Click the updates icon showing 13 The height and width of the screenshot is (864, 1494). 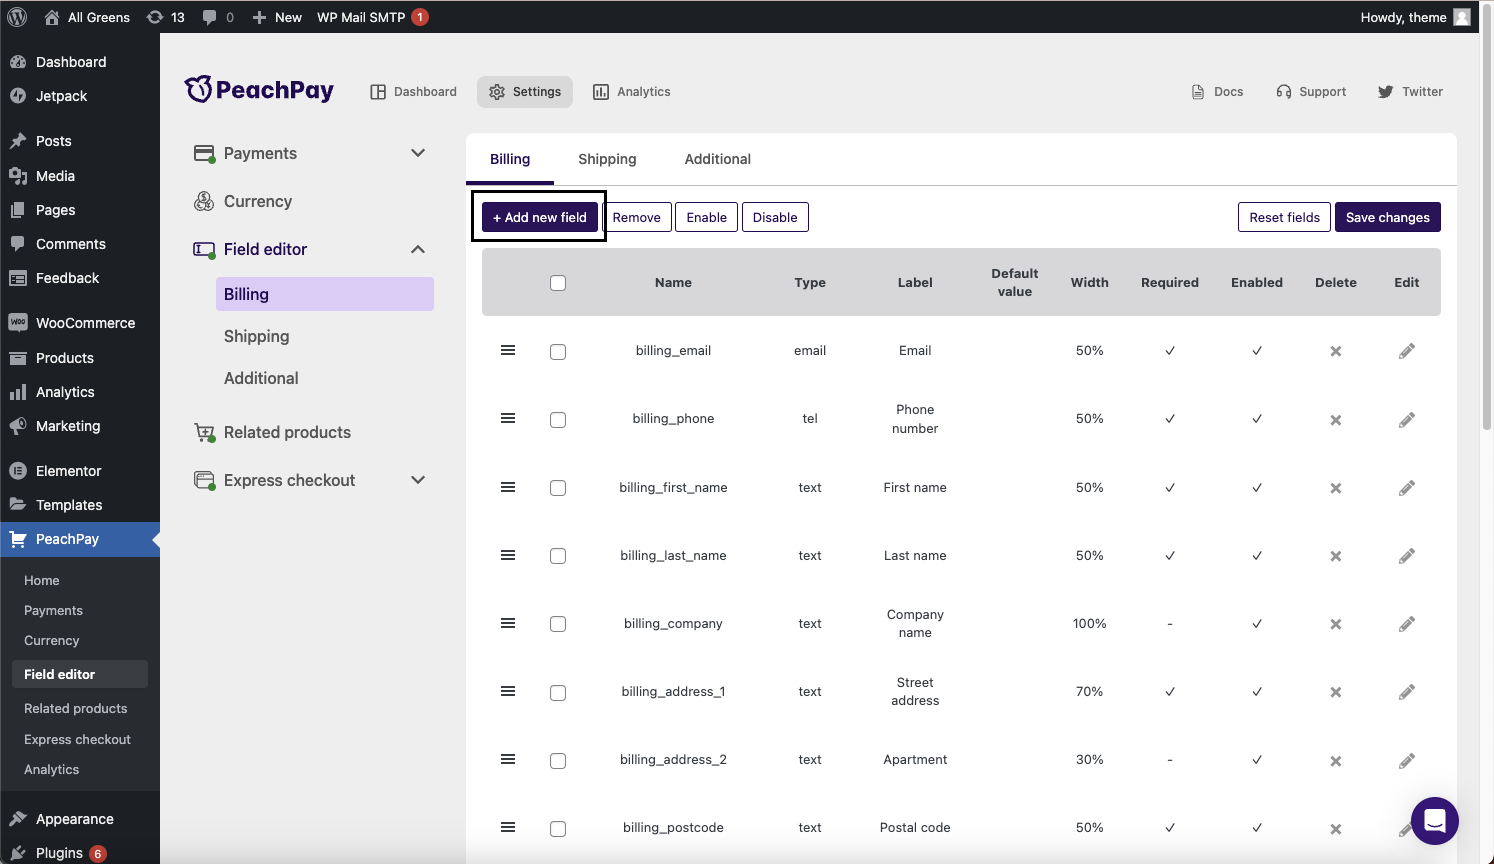tap(165, 17)
